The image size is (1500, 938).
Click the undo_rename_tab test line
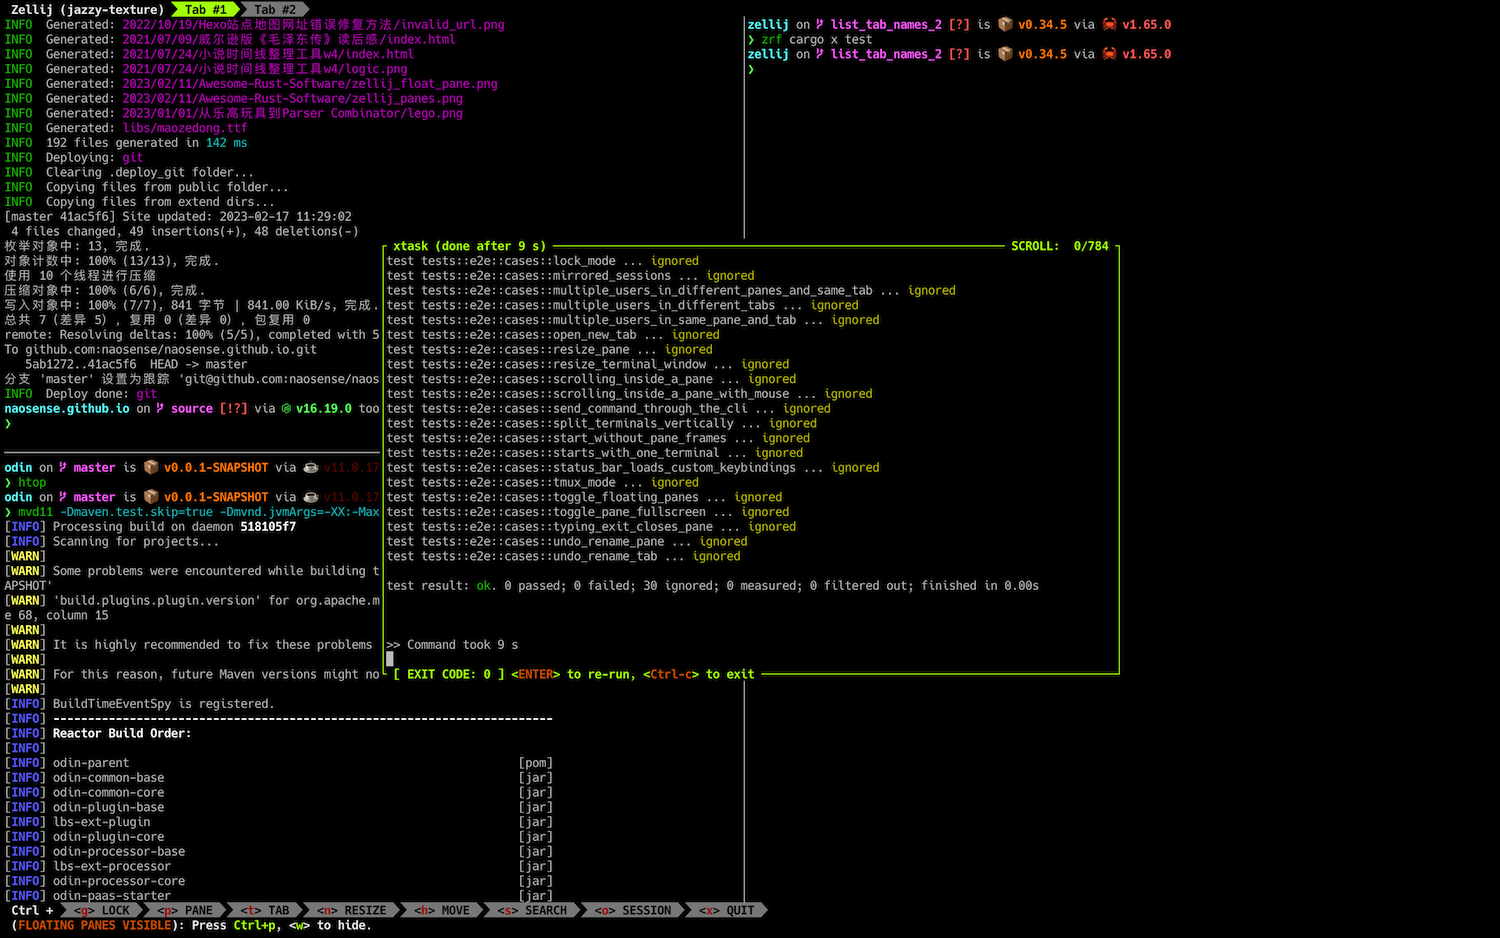[x=564, y=557]
